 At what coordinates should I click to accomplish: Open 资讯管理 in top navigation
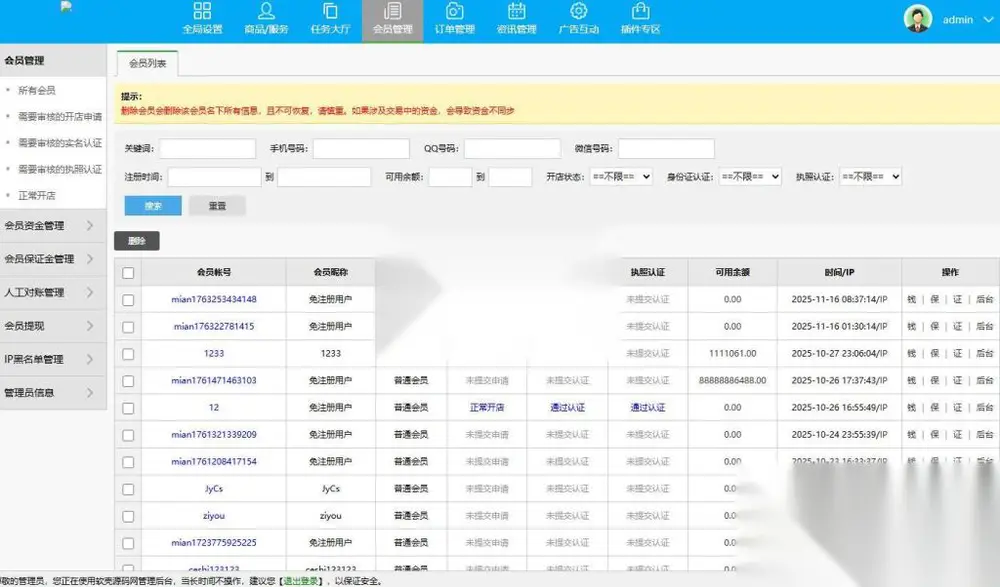516,19
